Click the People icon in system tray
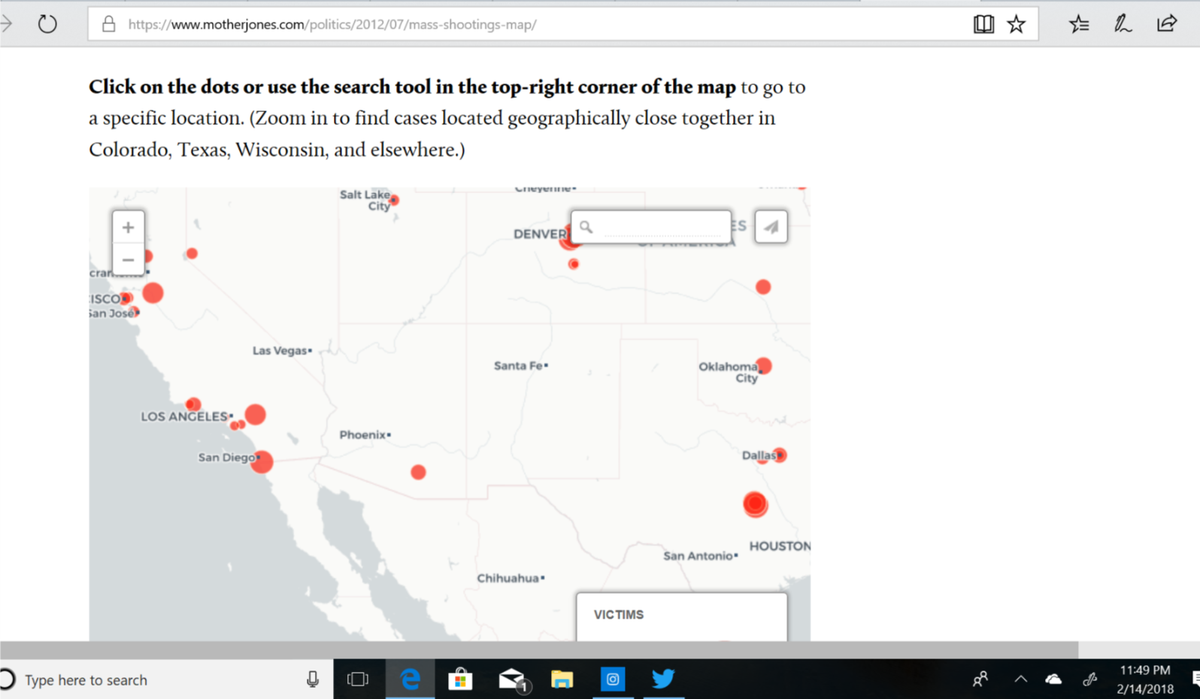Viewport: 1200px width, 699px height. [981, 680]
